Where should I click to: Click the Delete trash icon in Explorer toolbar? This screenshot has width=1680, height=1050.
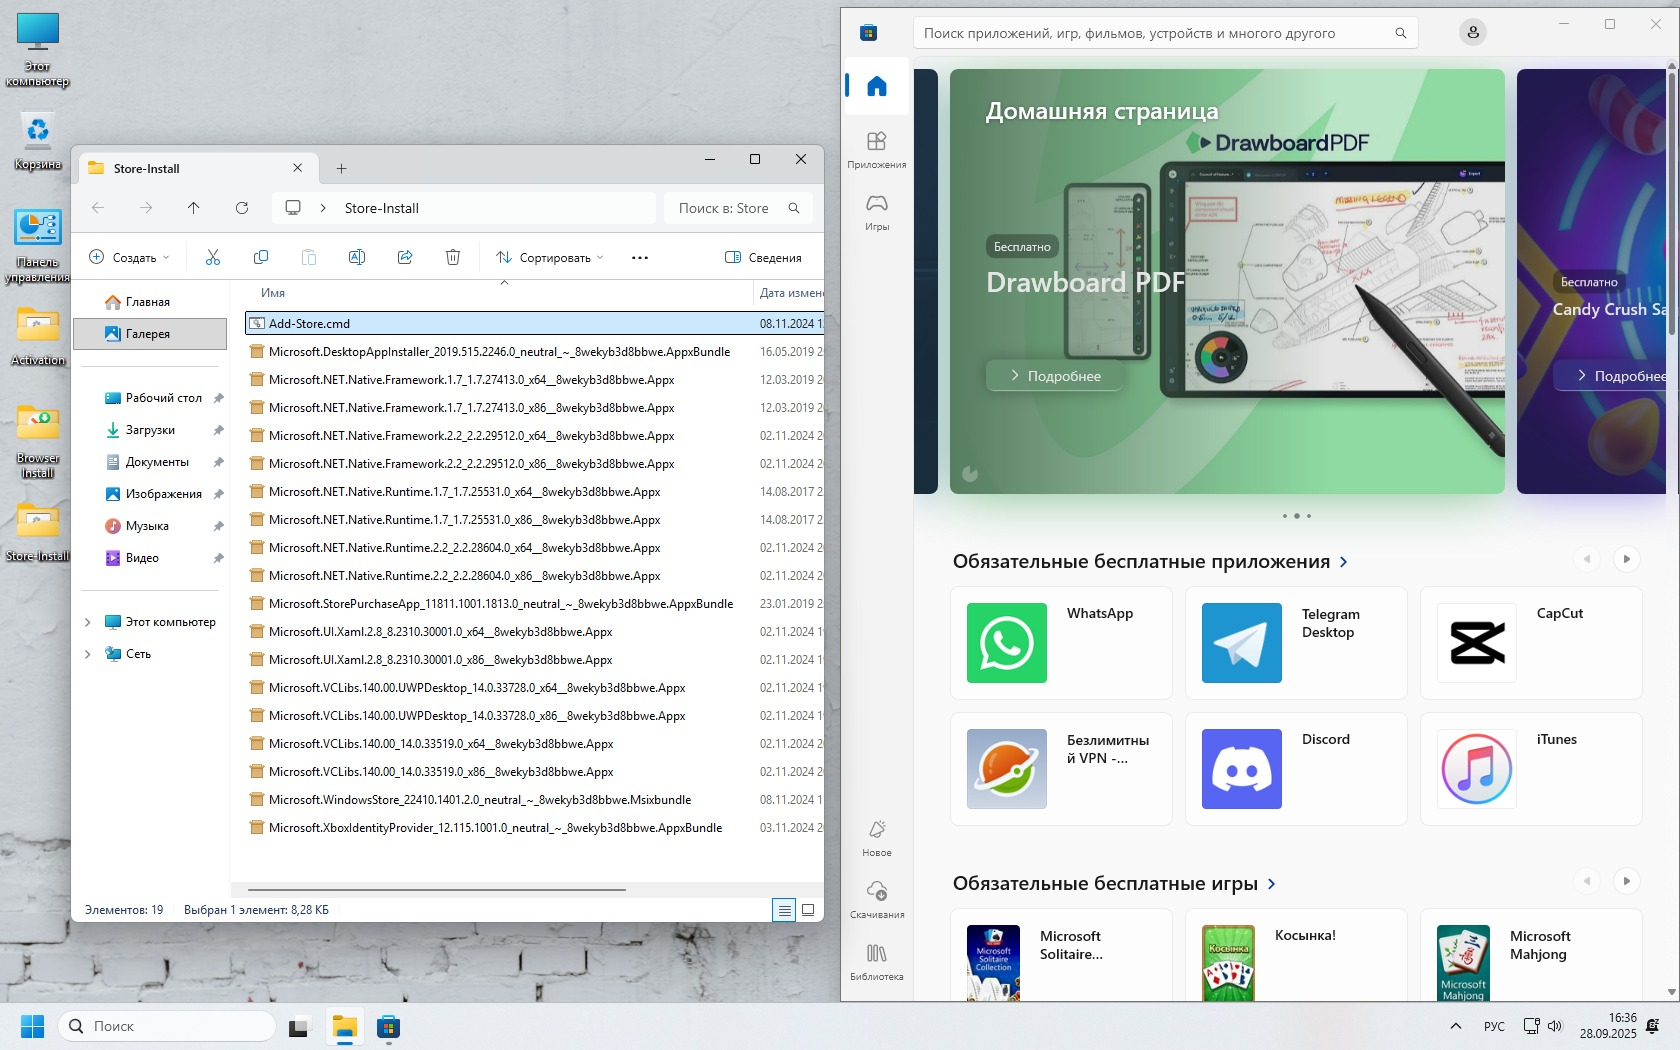coord(453,258)
